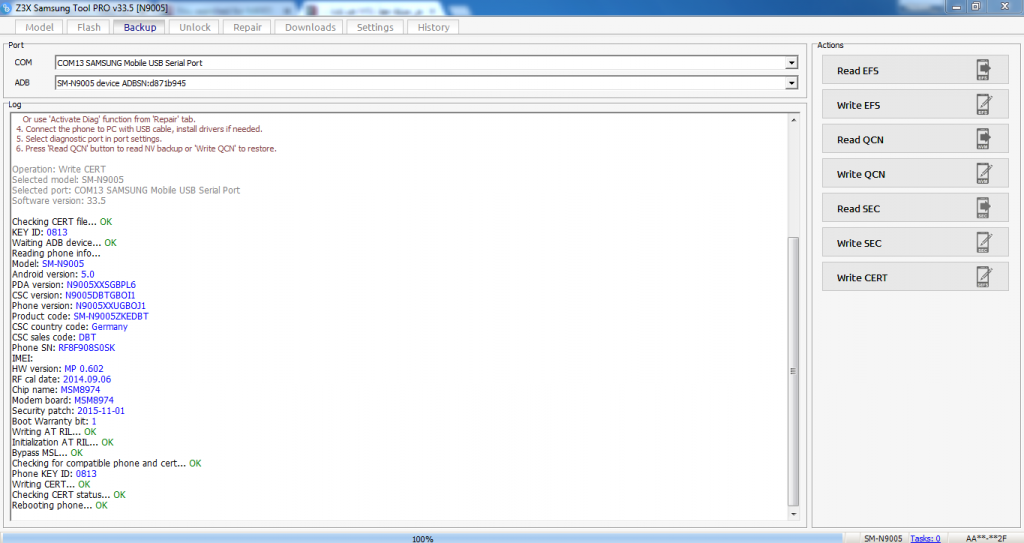Click the CSC sales code DBT value
1024x543 pixels.
(x=88, y=337)
